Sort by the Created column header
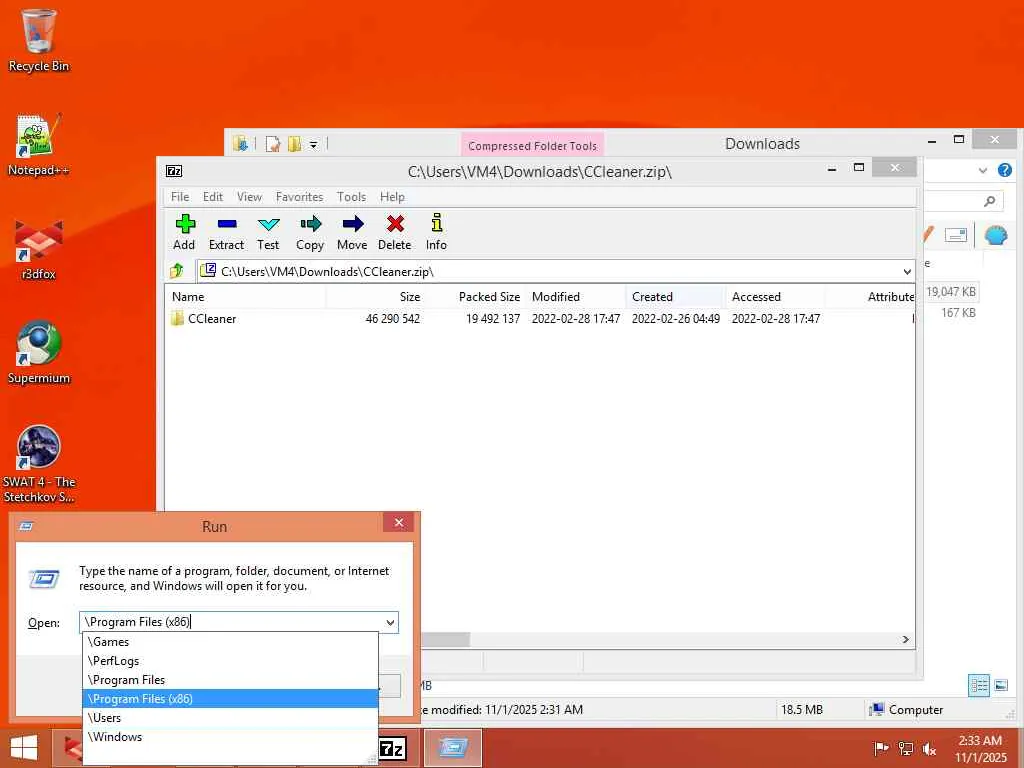Viewport: 1024px width, 768px height. coord(676,296)
